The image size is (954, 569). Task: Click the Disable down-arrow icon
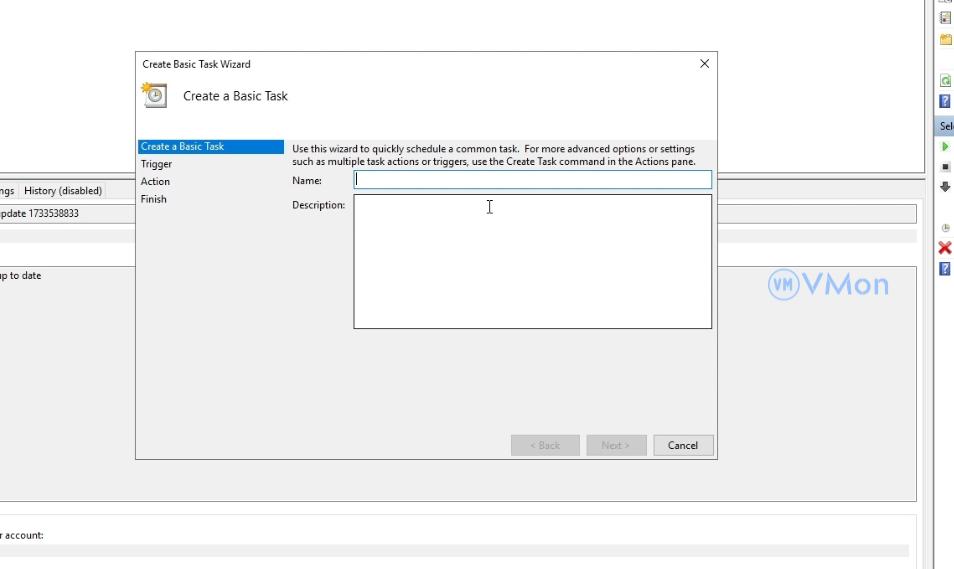pos(945,187)
